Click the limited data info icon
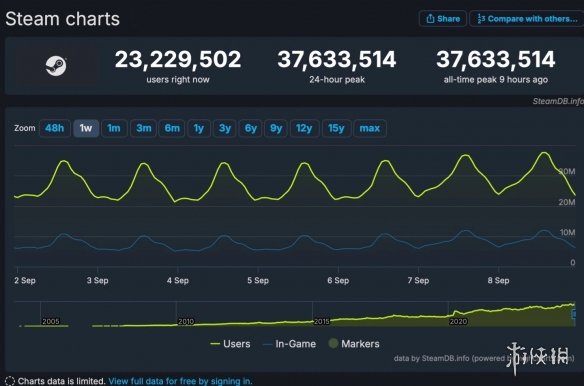 [x=10, y=381]
